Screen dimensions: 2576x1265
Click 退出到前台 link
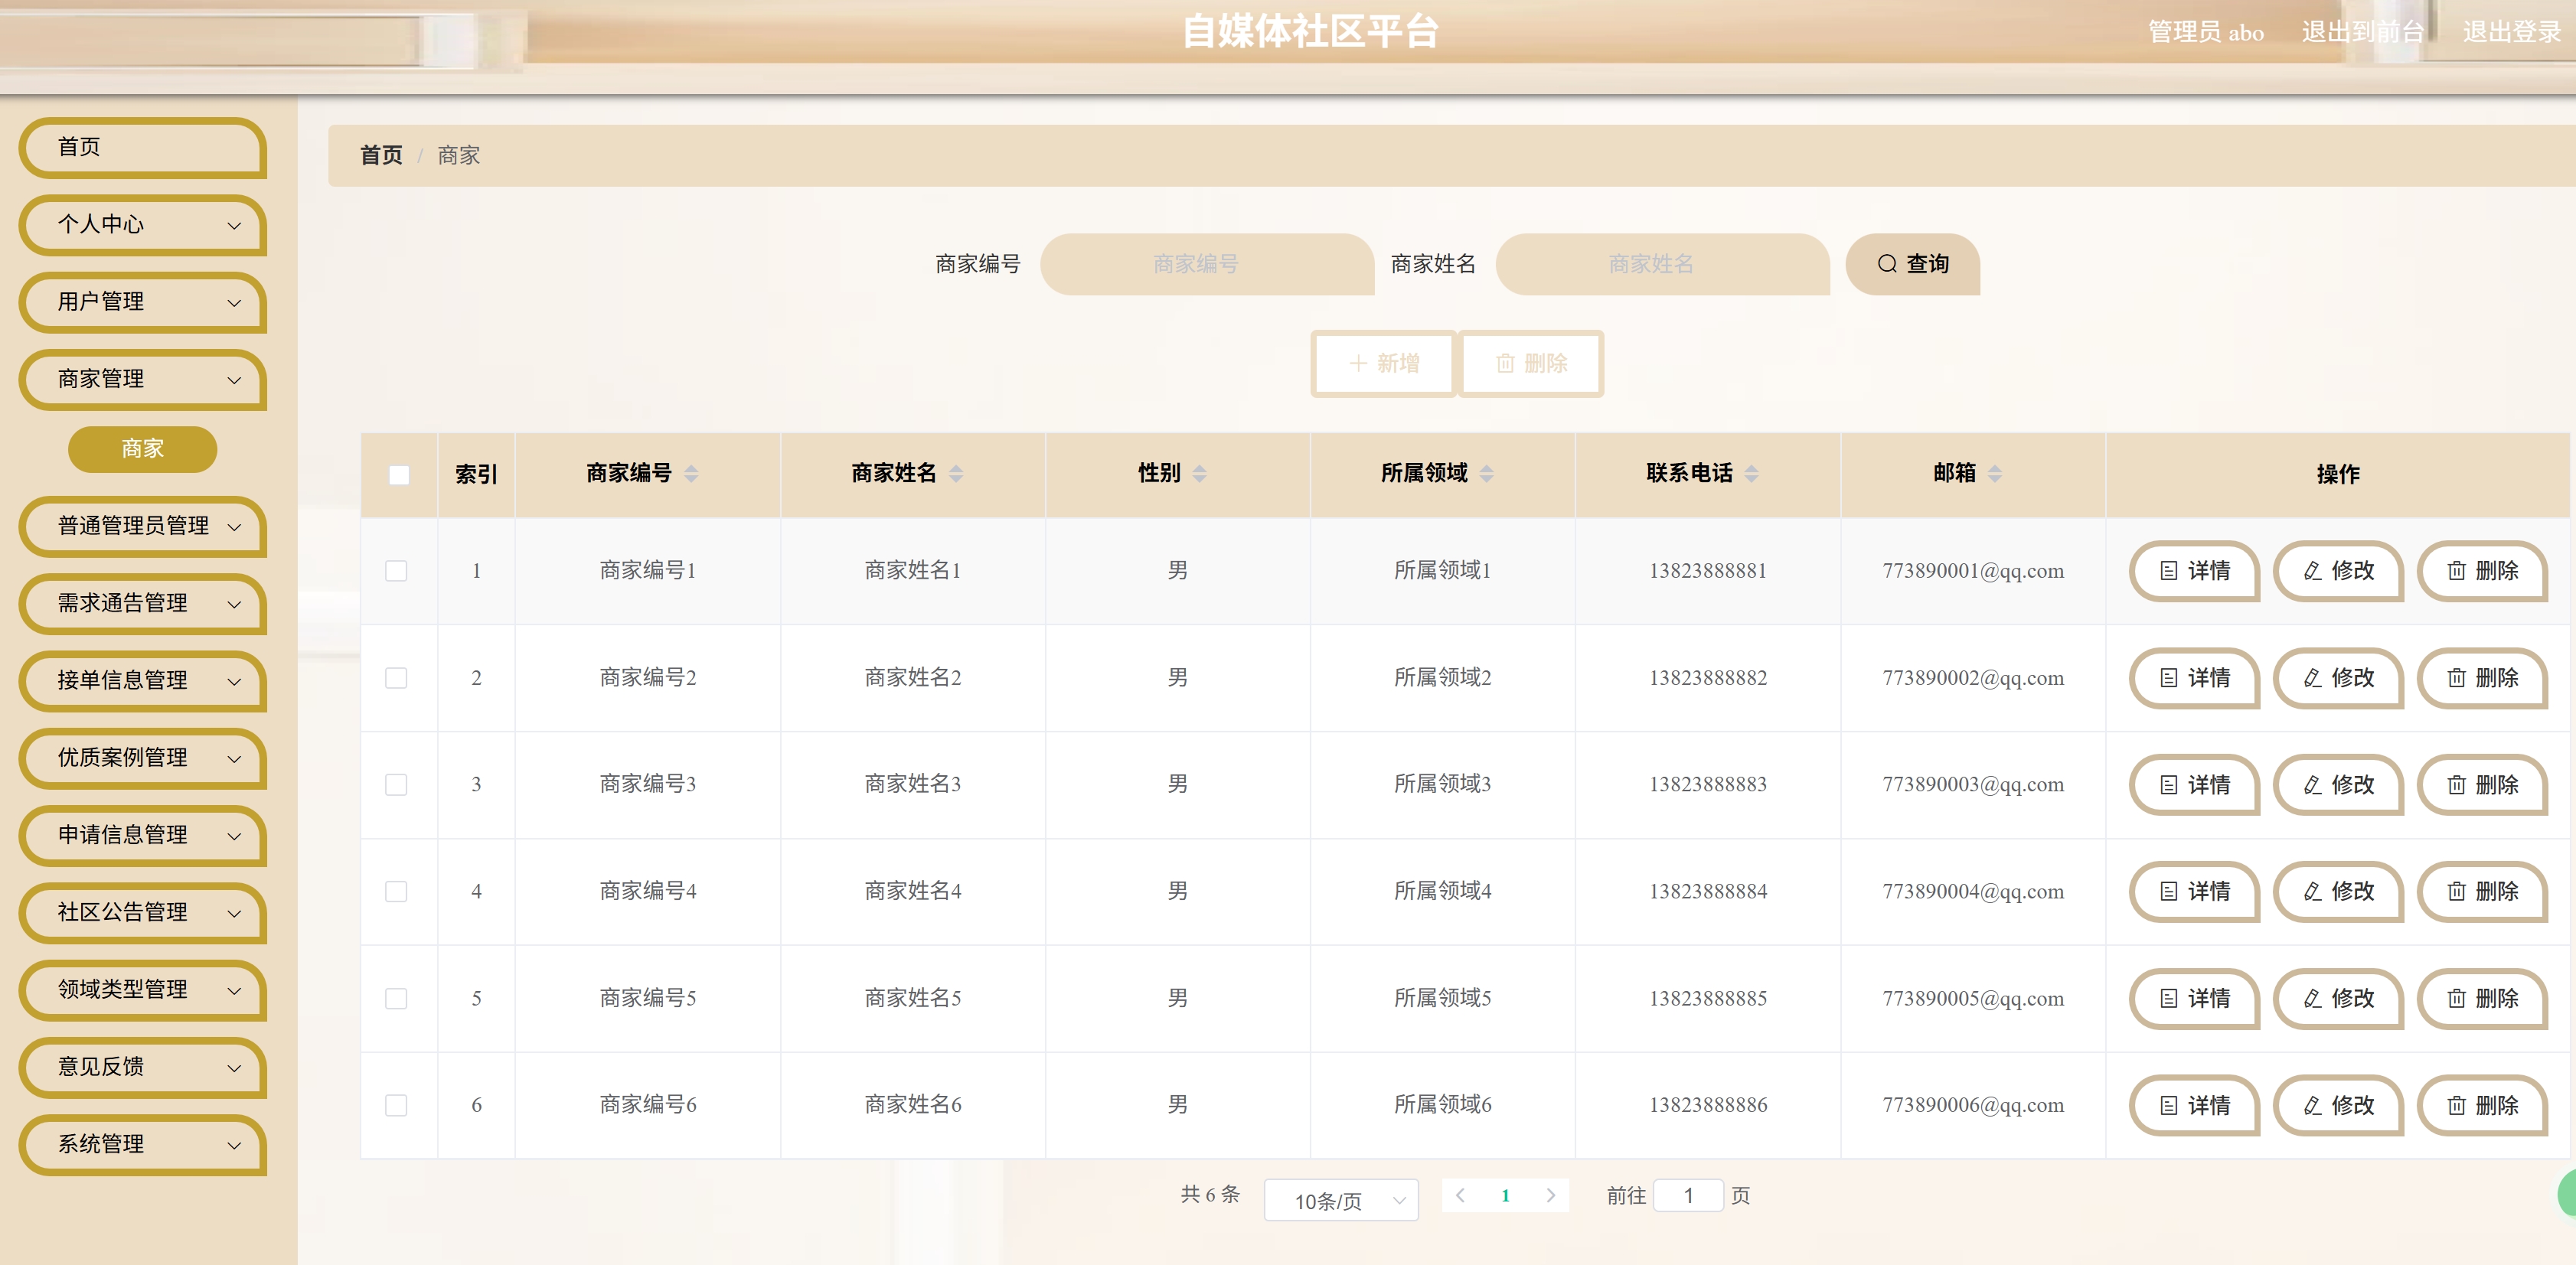(x=2362, y=32)
